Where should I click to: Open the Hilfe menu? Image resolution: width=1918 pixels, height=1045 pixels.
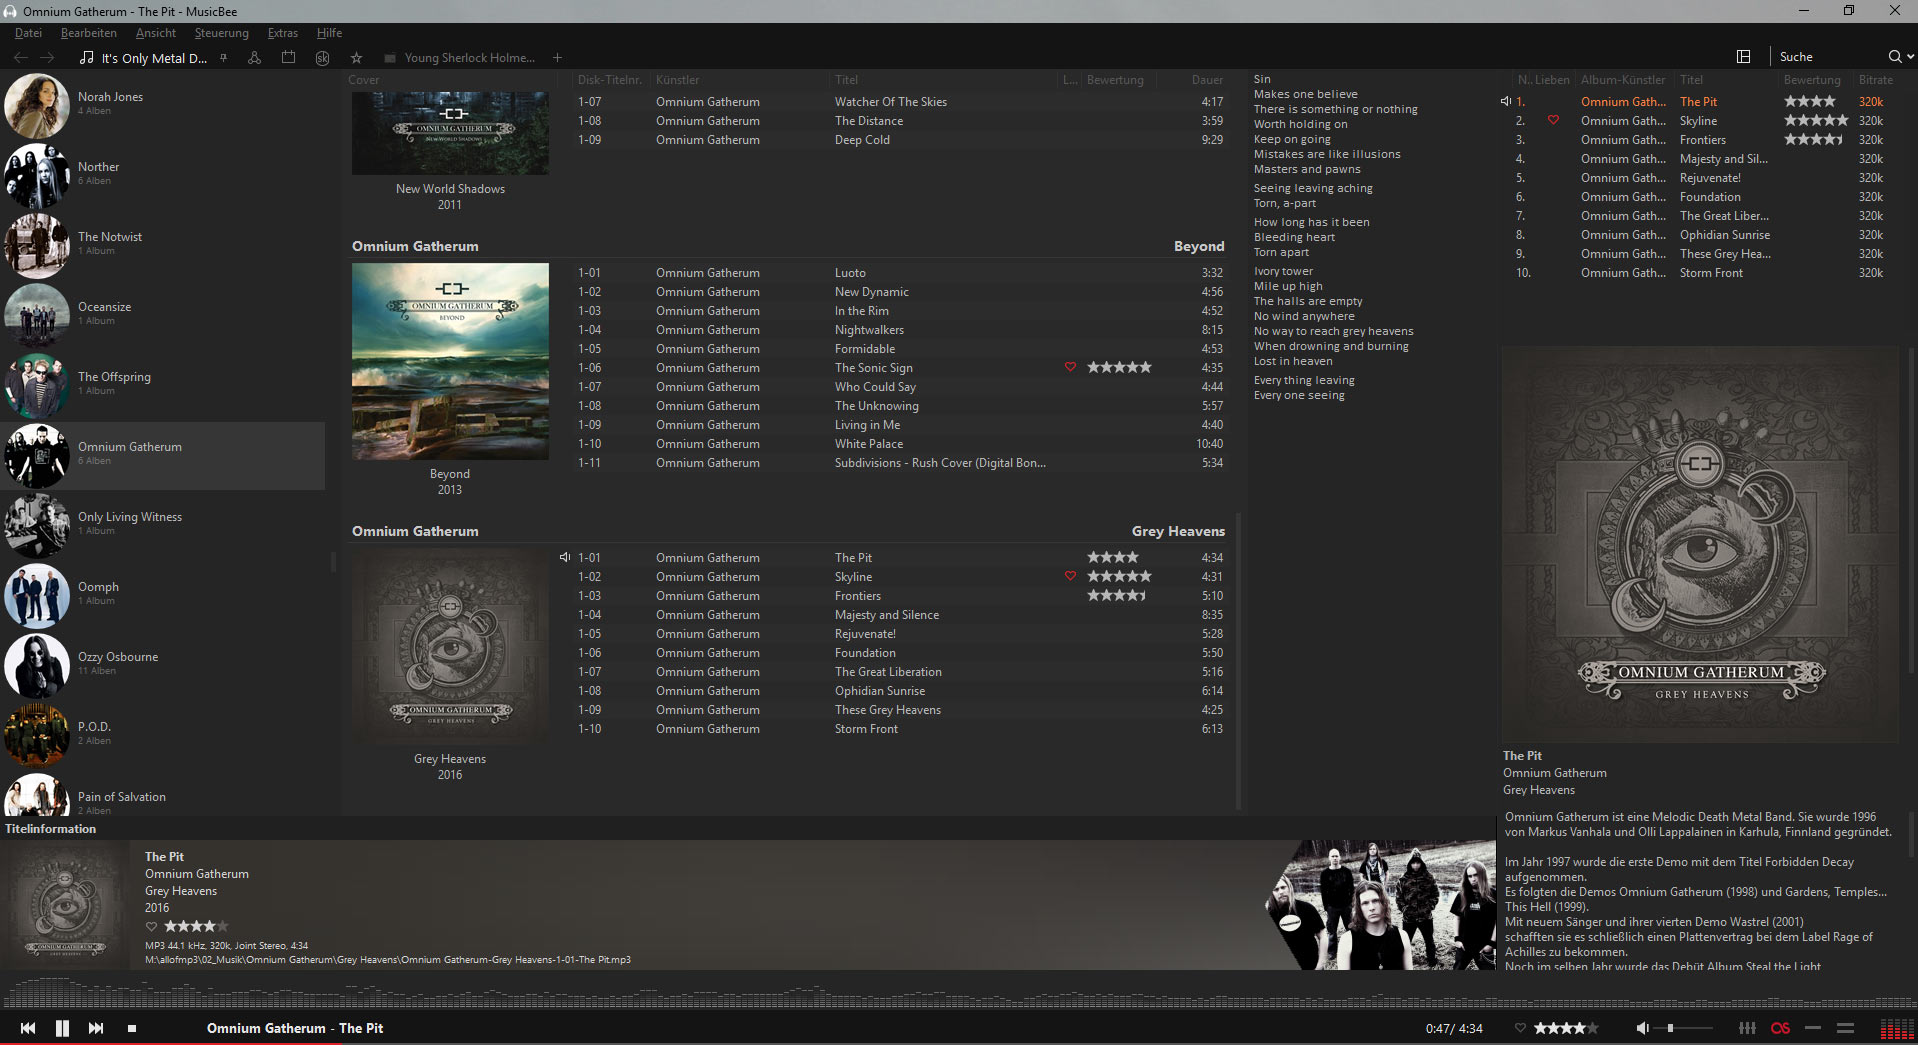point(329,33)
